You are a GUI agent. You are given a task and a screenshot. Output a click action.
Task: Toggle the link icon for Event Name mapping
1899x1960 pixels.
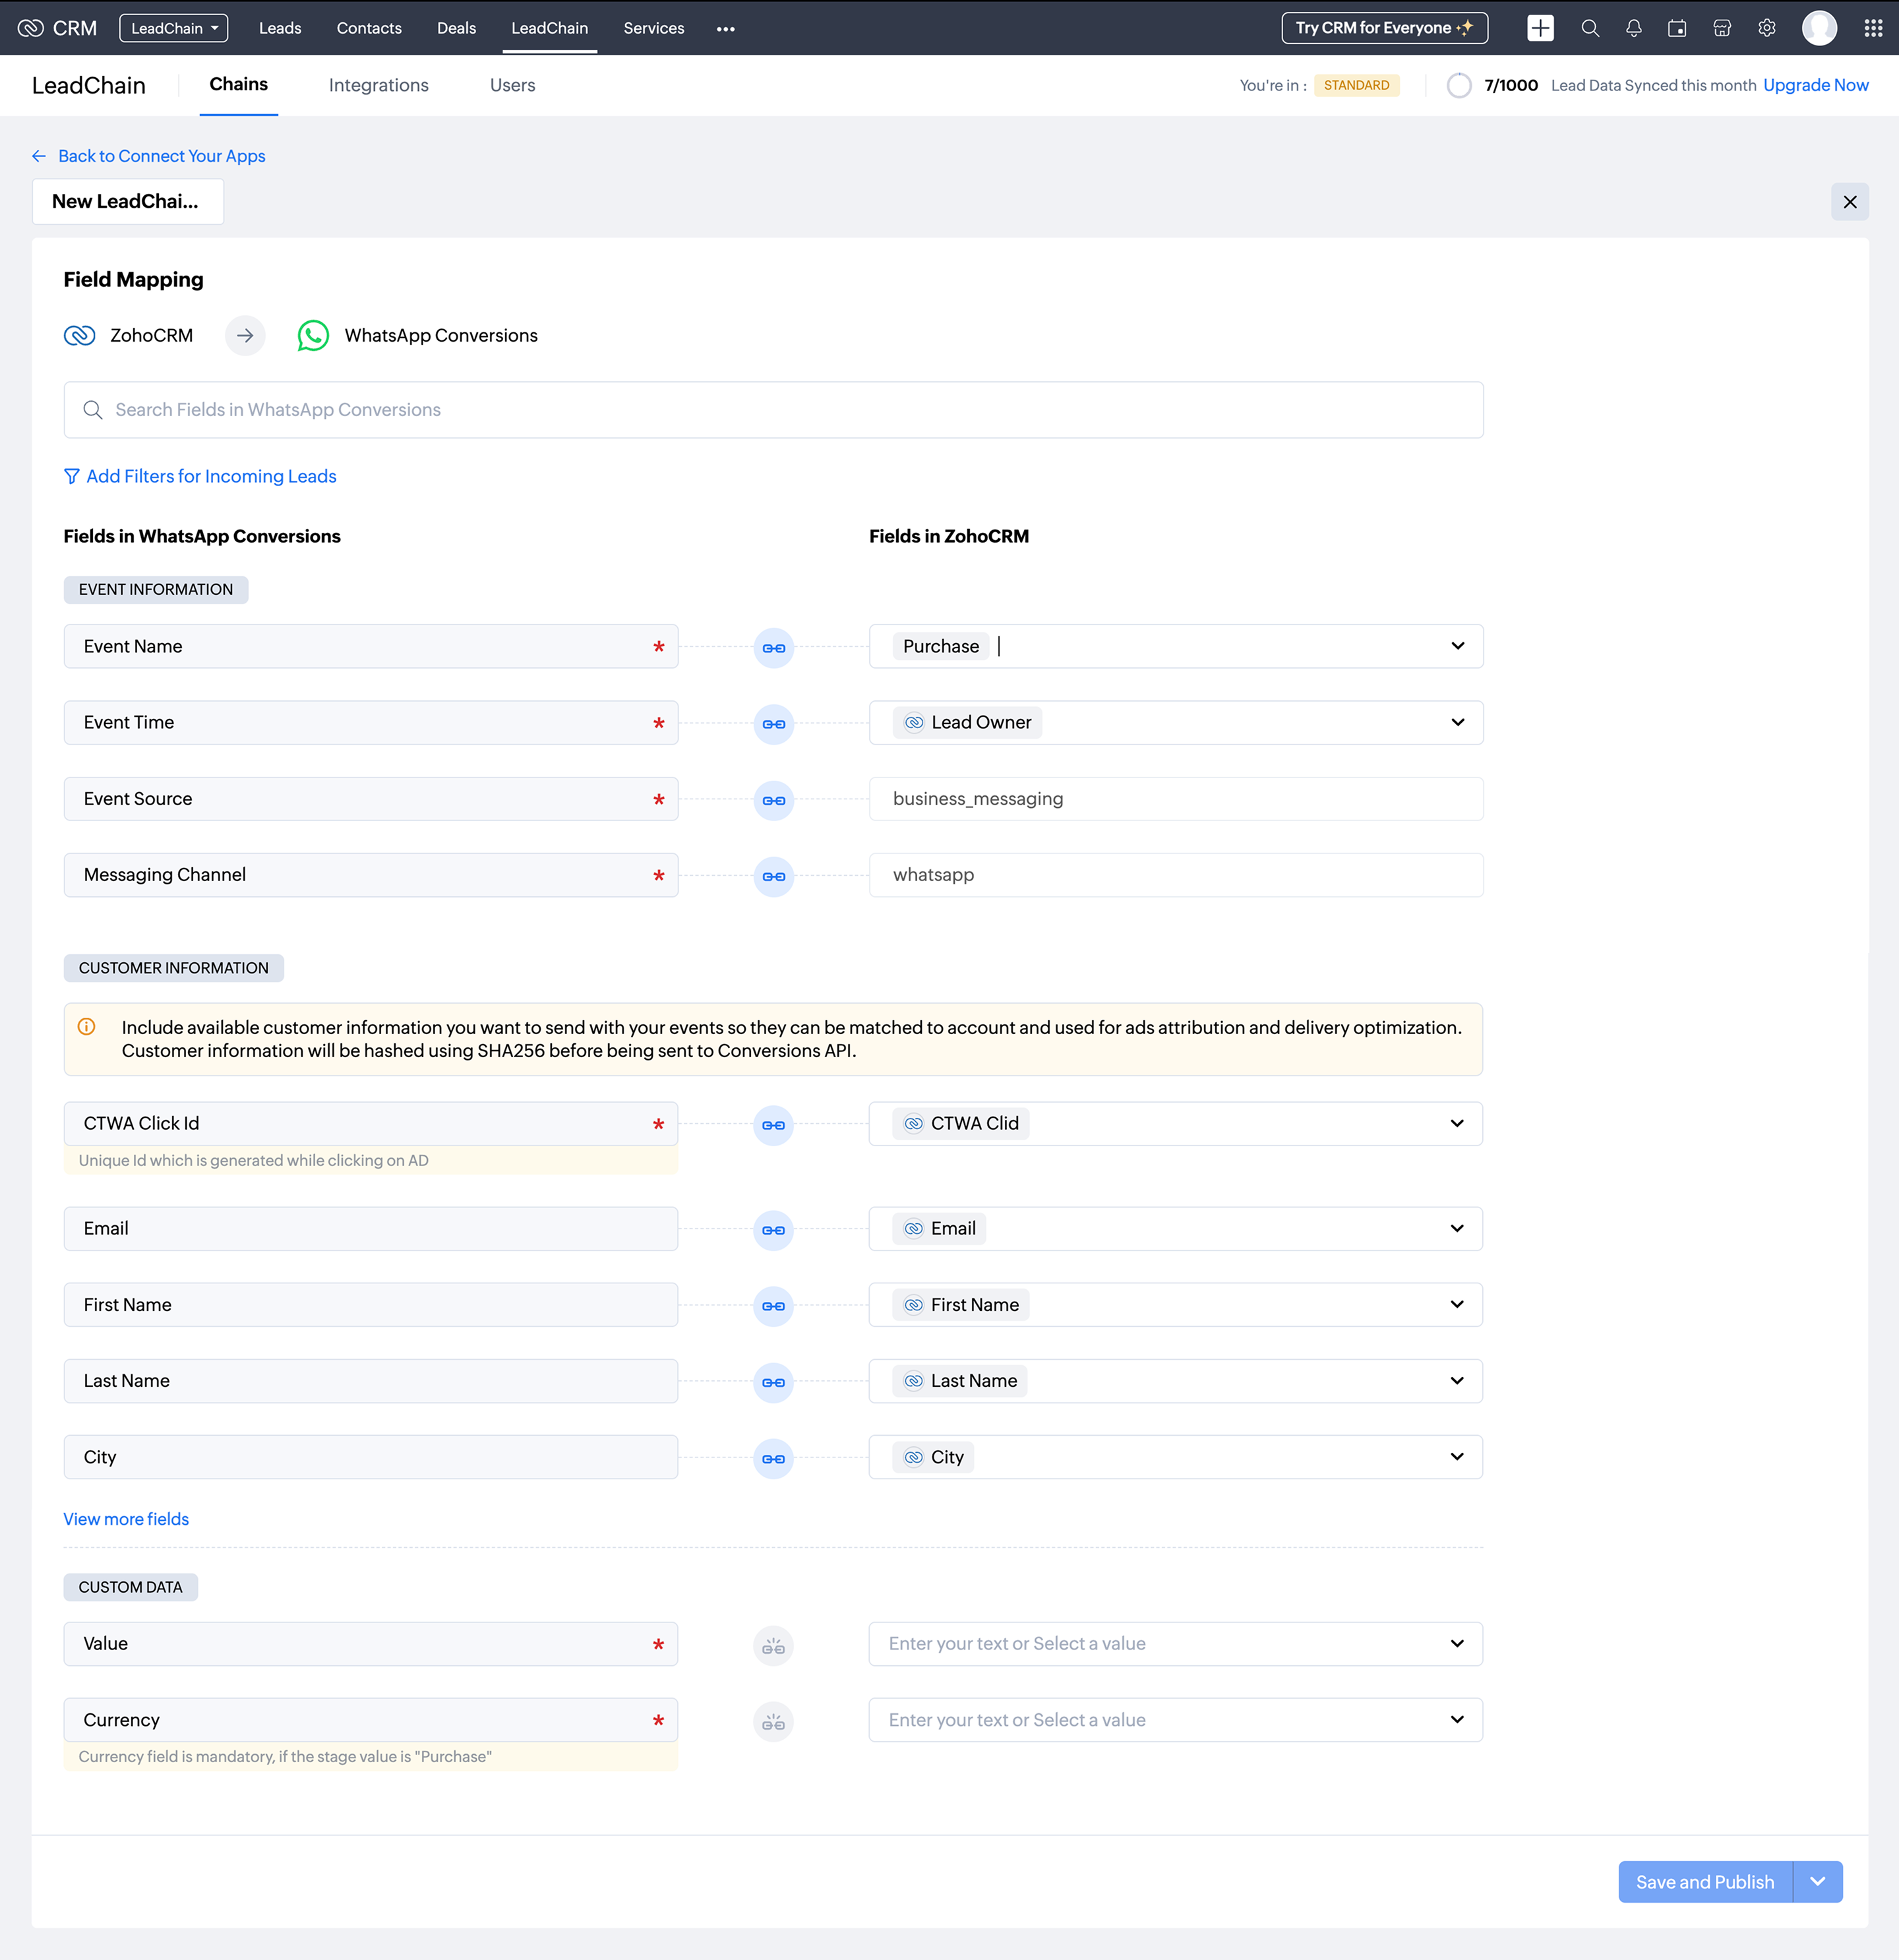point(773,648)
